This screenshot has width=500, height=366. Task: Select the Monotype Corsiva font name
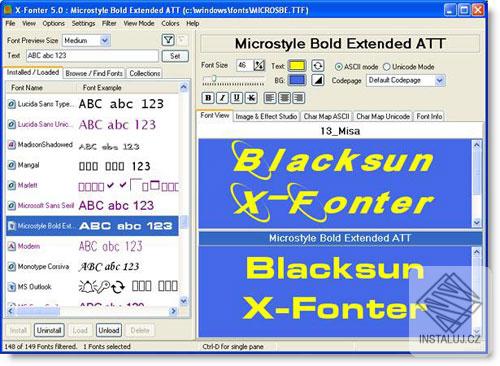pyautogui.click(x=43, y=267)
